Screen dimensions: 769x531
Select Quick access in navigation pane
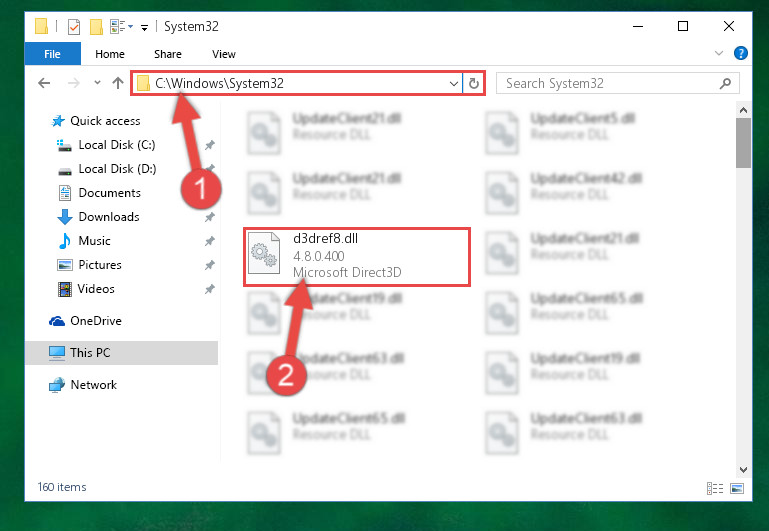(105, 121)
